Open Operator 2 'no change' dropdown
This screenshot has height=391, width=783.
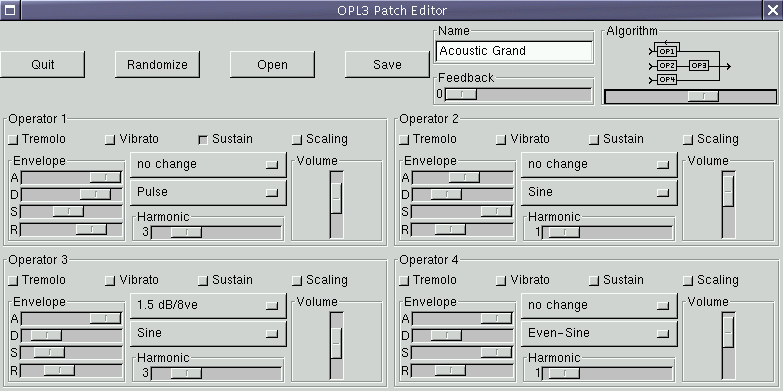[599, 164]
